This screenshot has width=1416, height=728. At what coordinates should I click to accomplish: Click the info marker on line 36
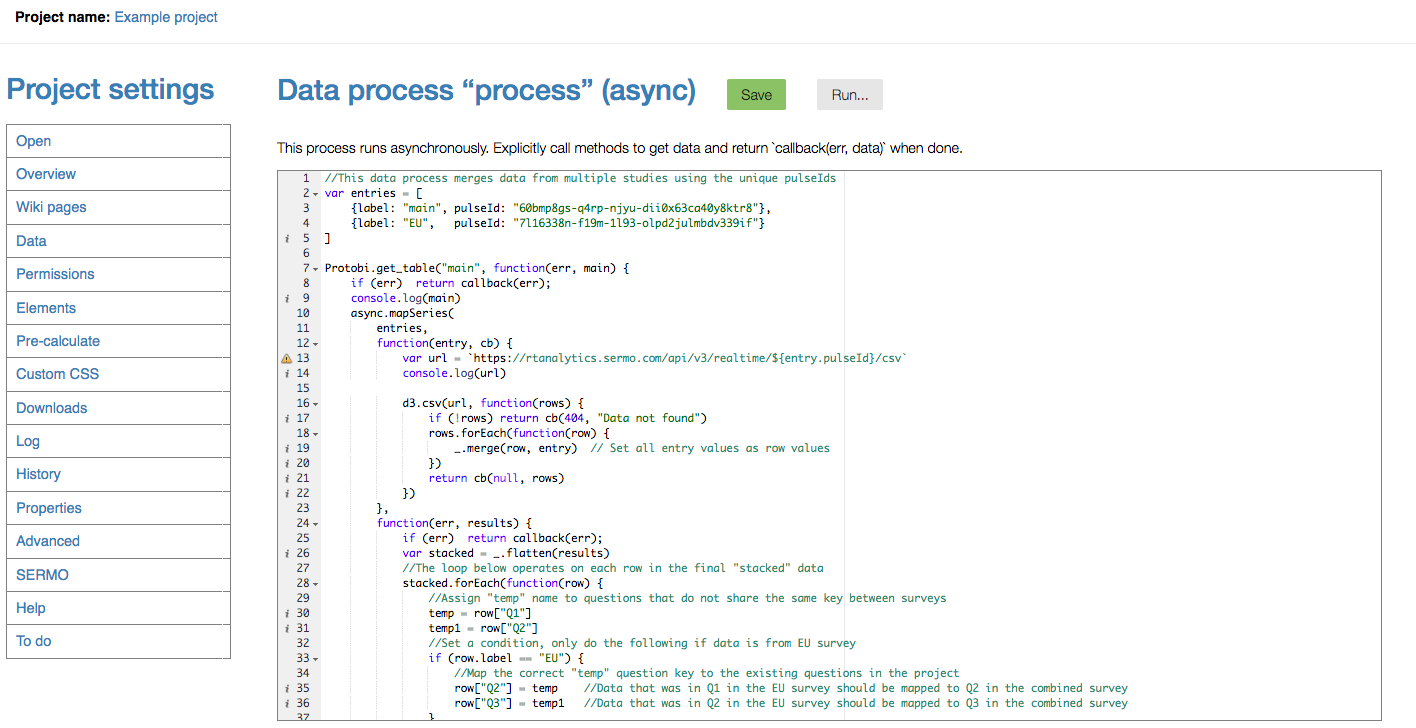click(287, 703)
